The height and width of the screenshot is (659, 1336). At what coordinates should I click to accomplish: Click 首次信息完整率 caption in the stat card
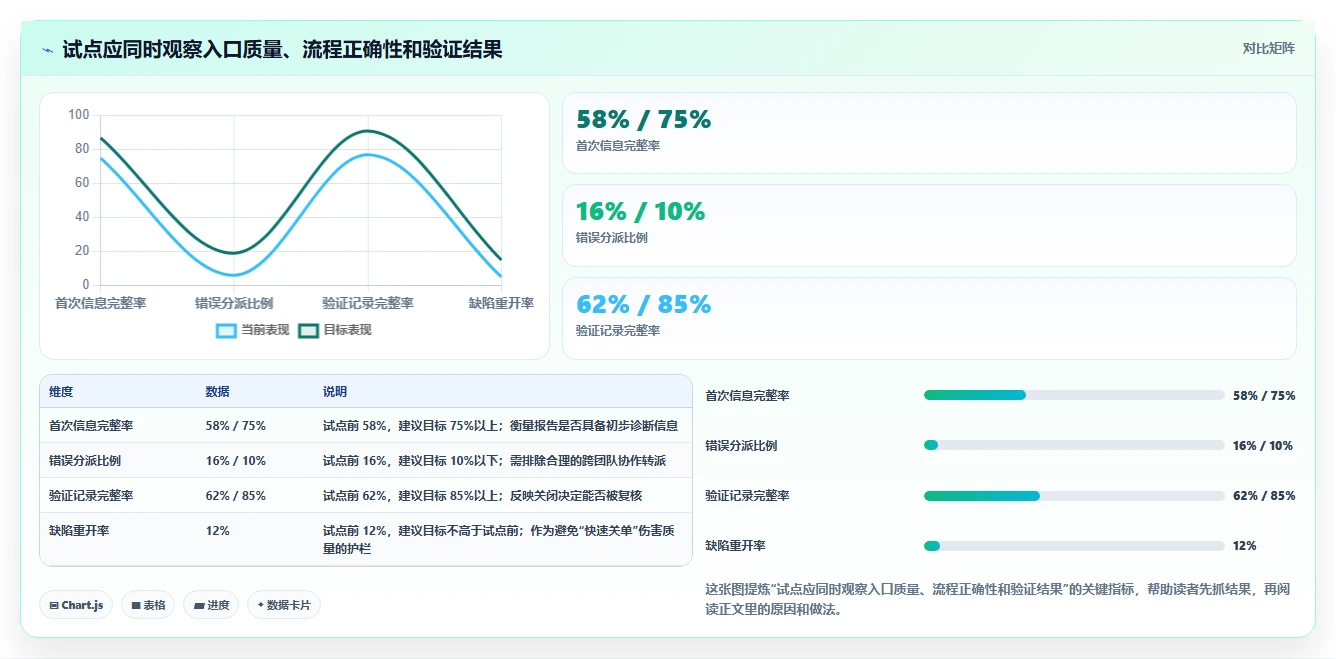618,146
